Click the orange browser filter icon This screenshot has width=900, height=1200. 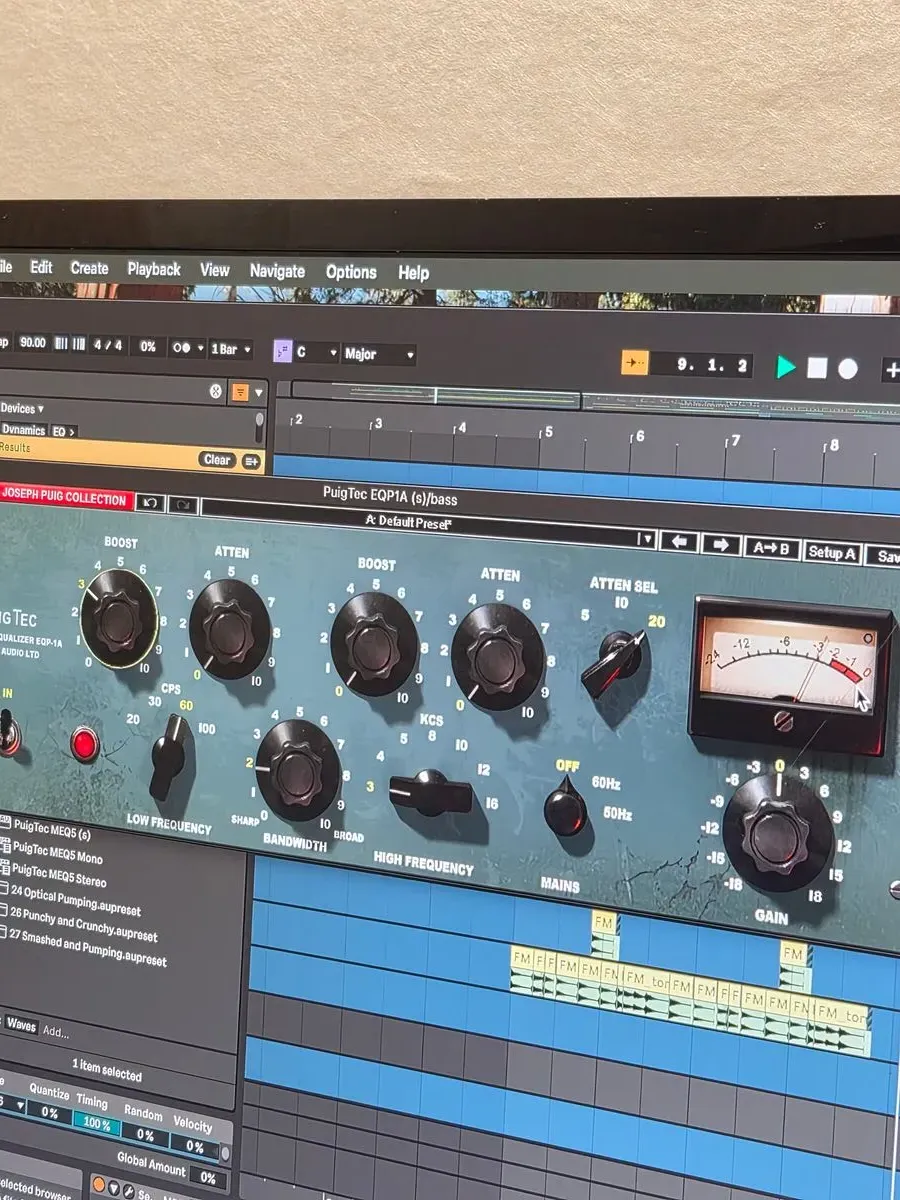tap(241, 392)
